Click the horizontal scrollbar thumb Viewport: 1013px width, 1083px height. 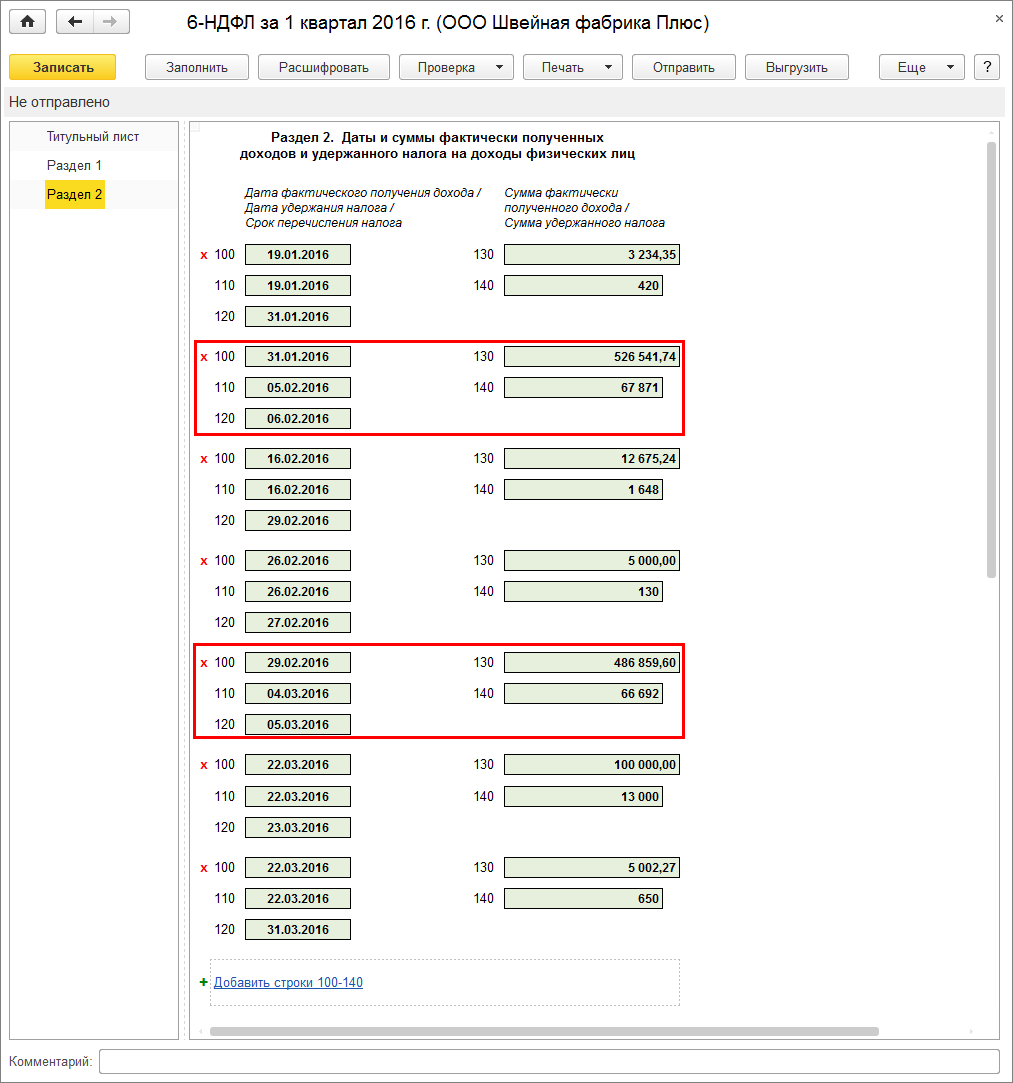click(x=544, y=1031)
